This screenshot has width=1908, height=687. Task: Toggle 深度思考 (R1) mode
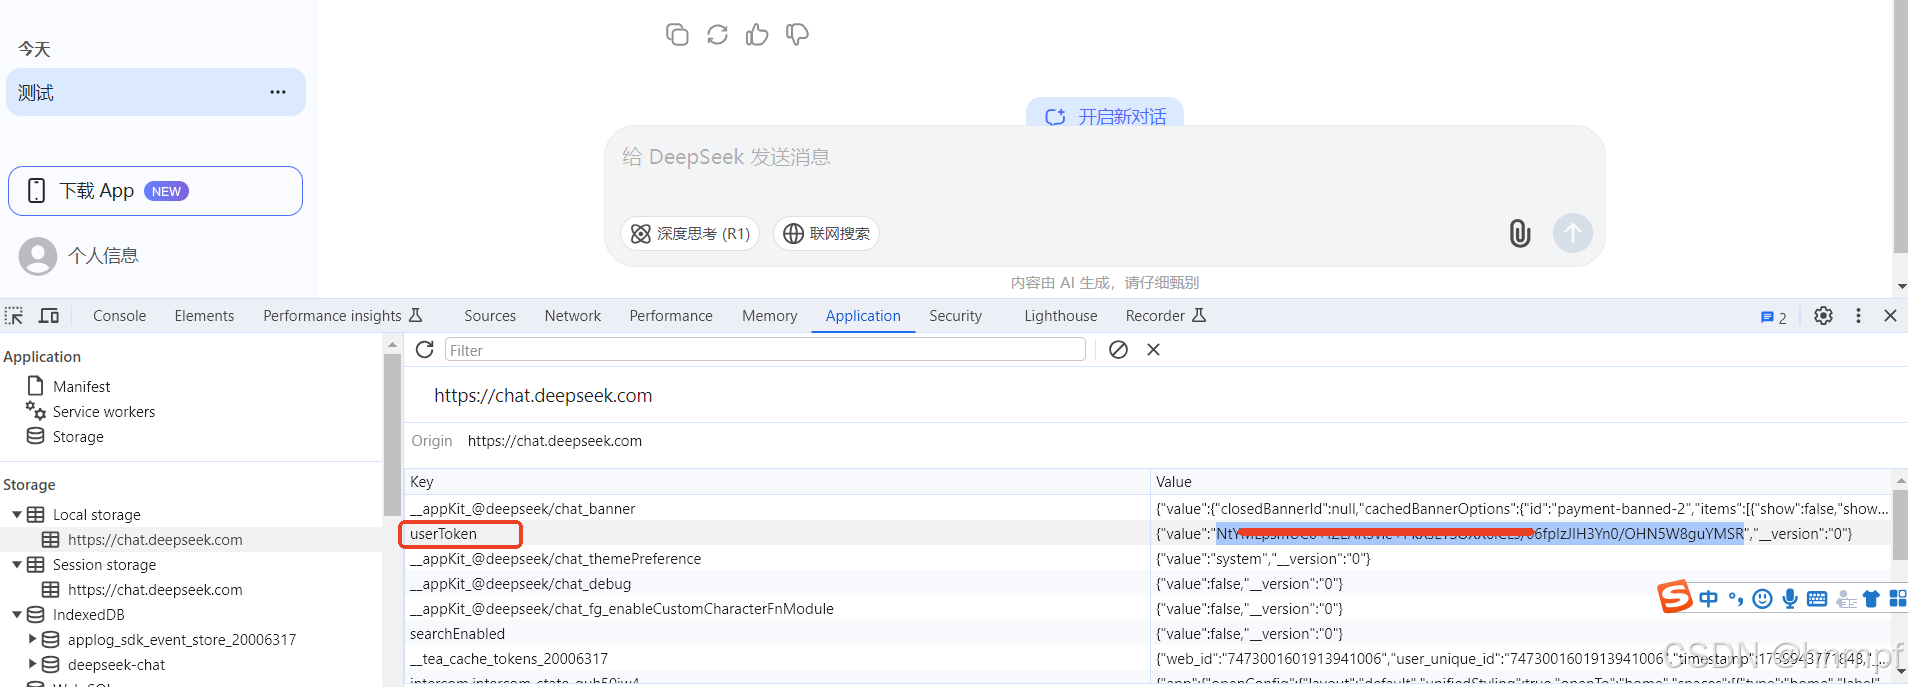click(690, 233)
